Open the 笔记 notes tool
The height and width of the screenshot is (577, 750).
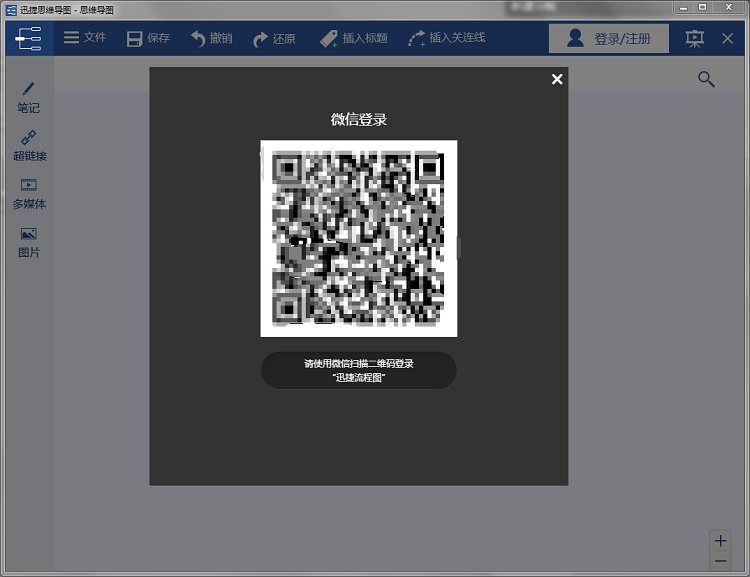[29, 98]
